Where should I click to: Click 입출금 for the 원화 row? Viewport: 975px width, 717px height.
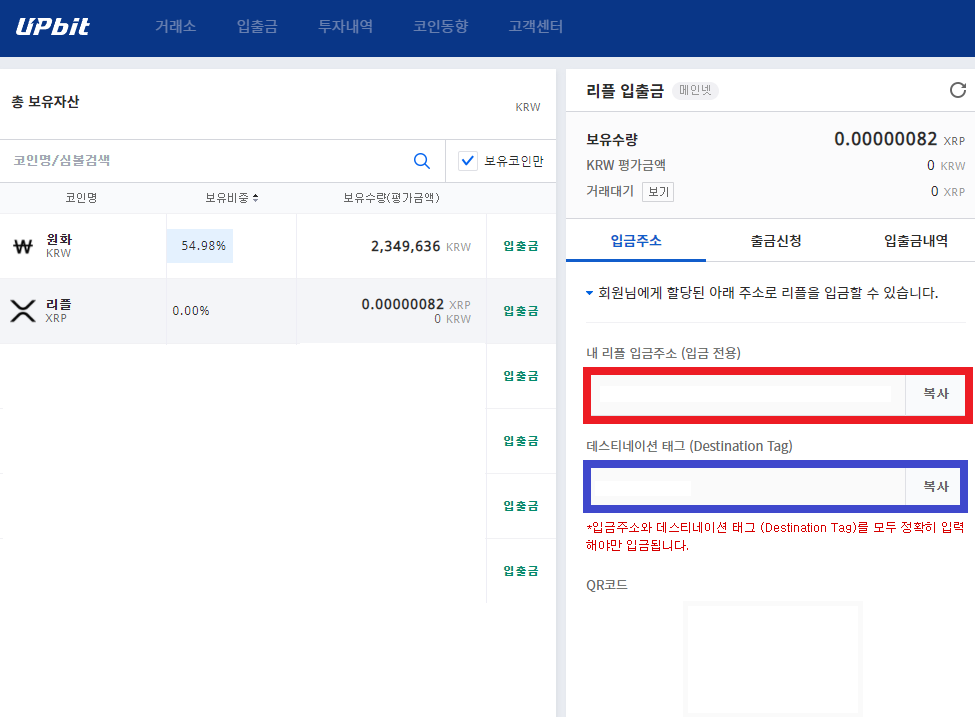pyautogui.click(x=521, y=246)
